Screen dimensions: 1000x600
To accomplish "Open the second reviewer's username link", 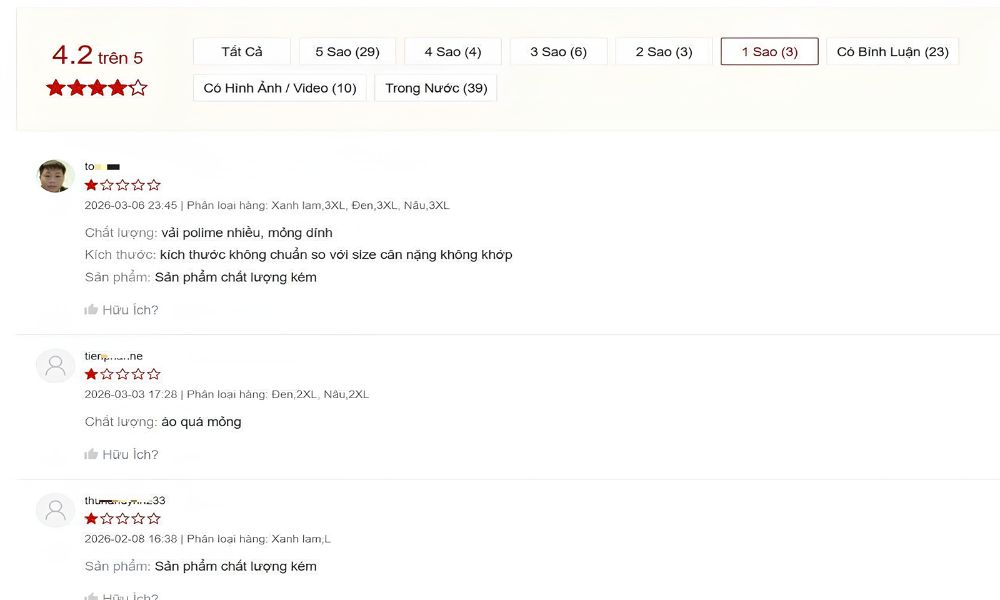I will [113, 356].
